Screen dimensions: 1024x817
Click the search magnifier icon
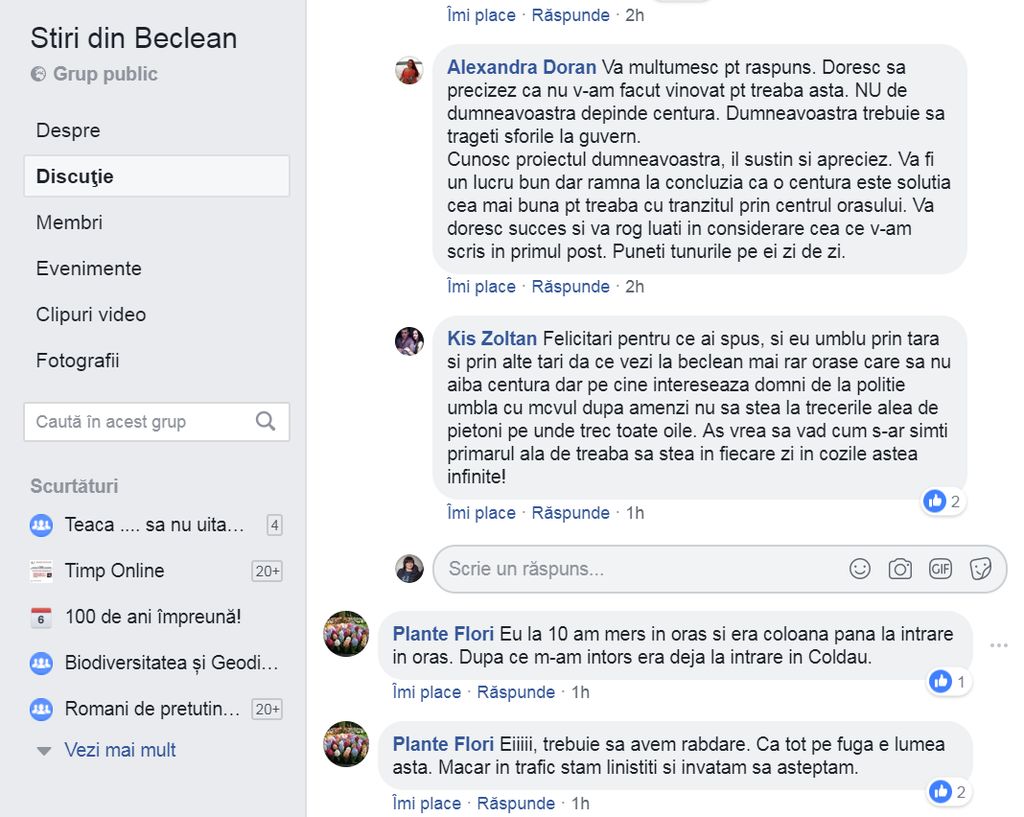tap(265, 421)
